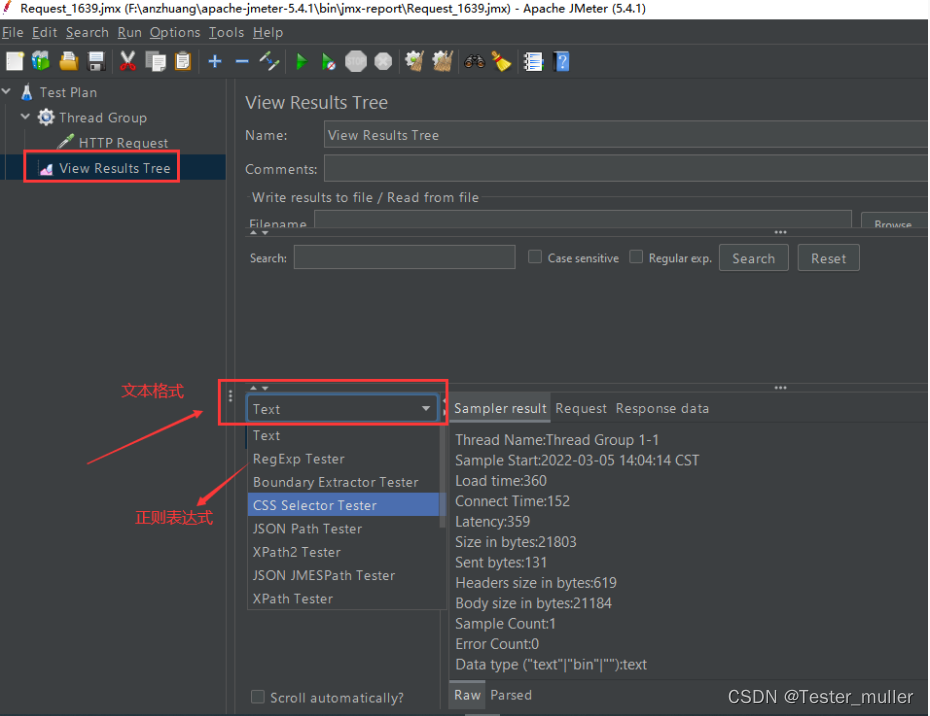This screenshot has height=716, width=930.
Task: Click the Search text field
Action: coord(405,257)
